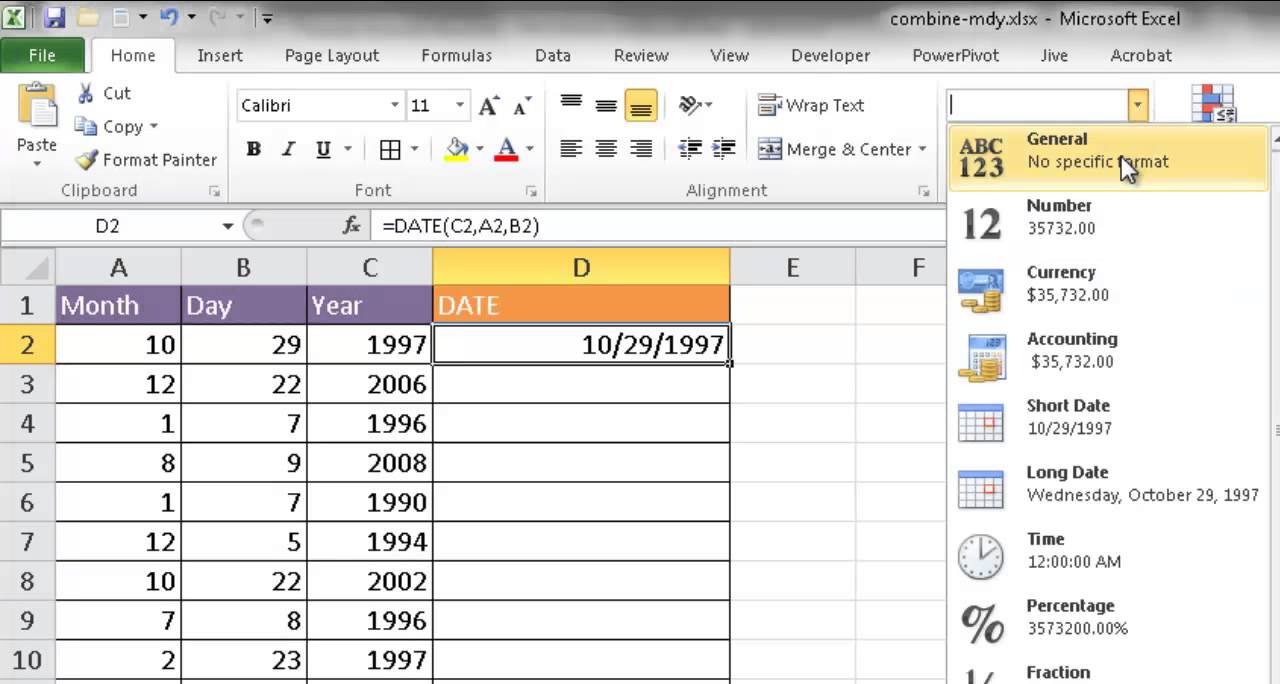The width and height of the screenshot is (1280, 684).
Task: Click the Name Box showing D2
Action: click(x=108, y=226)
